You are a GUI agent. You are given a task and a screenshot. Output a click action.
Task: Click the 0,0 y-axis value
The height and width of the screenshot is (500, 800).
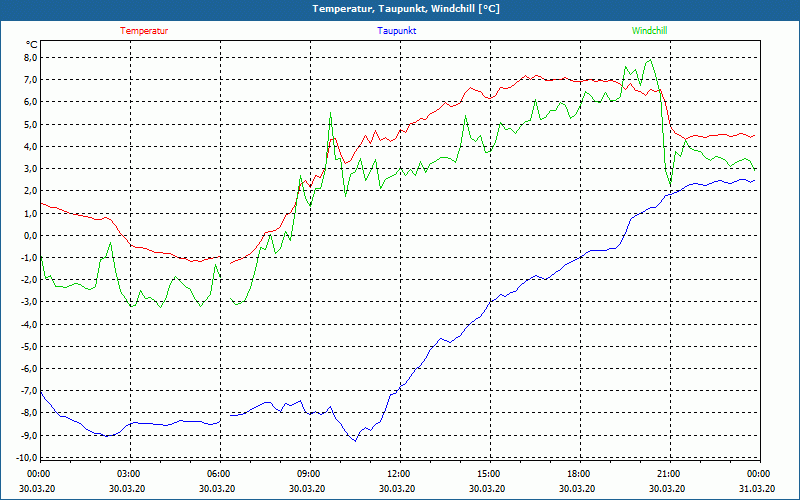(31, 236)
